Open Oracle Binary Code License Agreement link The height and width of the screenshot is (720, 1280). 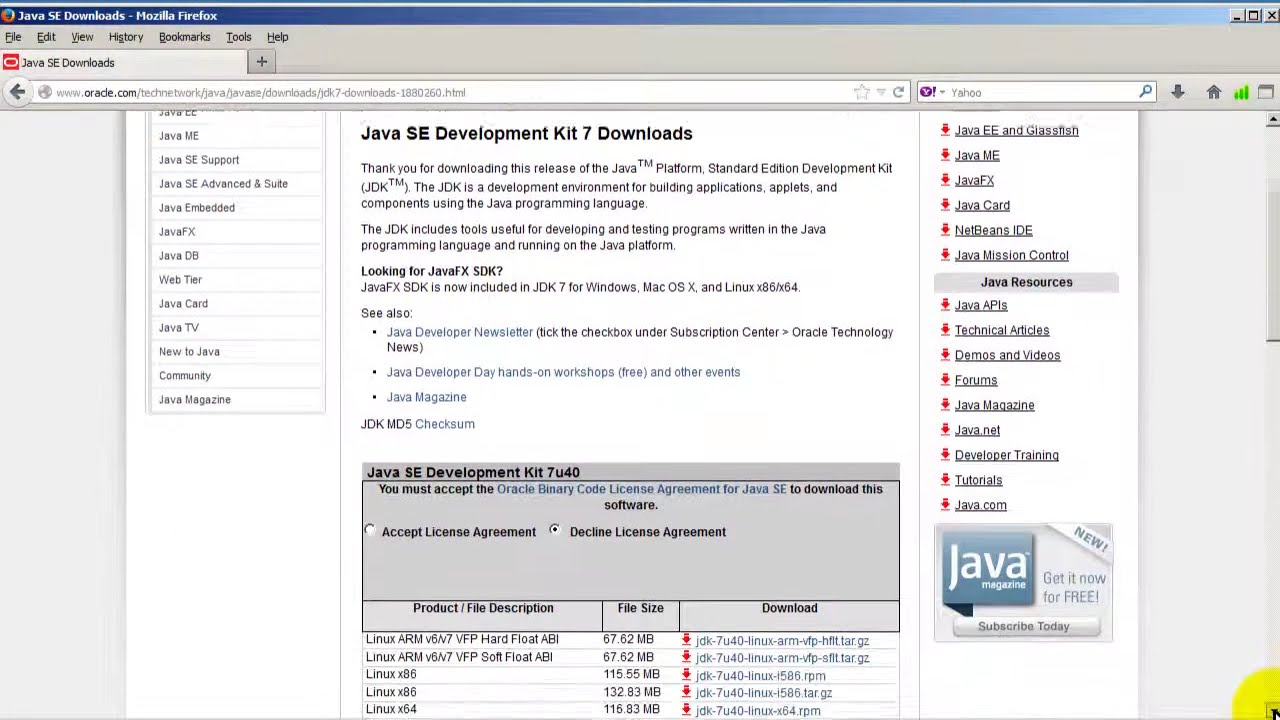pos(642,489)
